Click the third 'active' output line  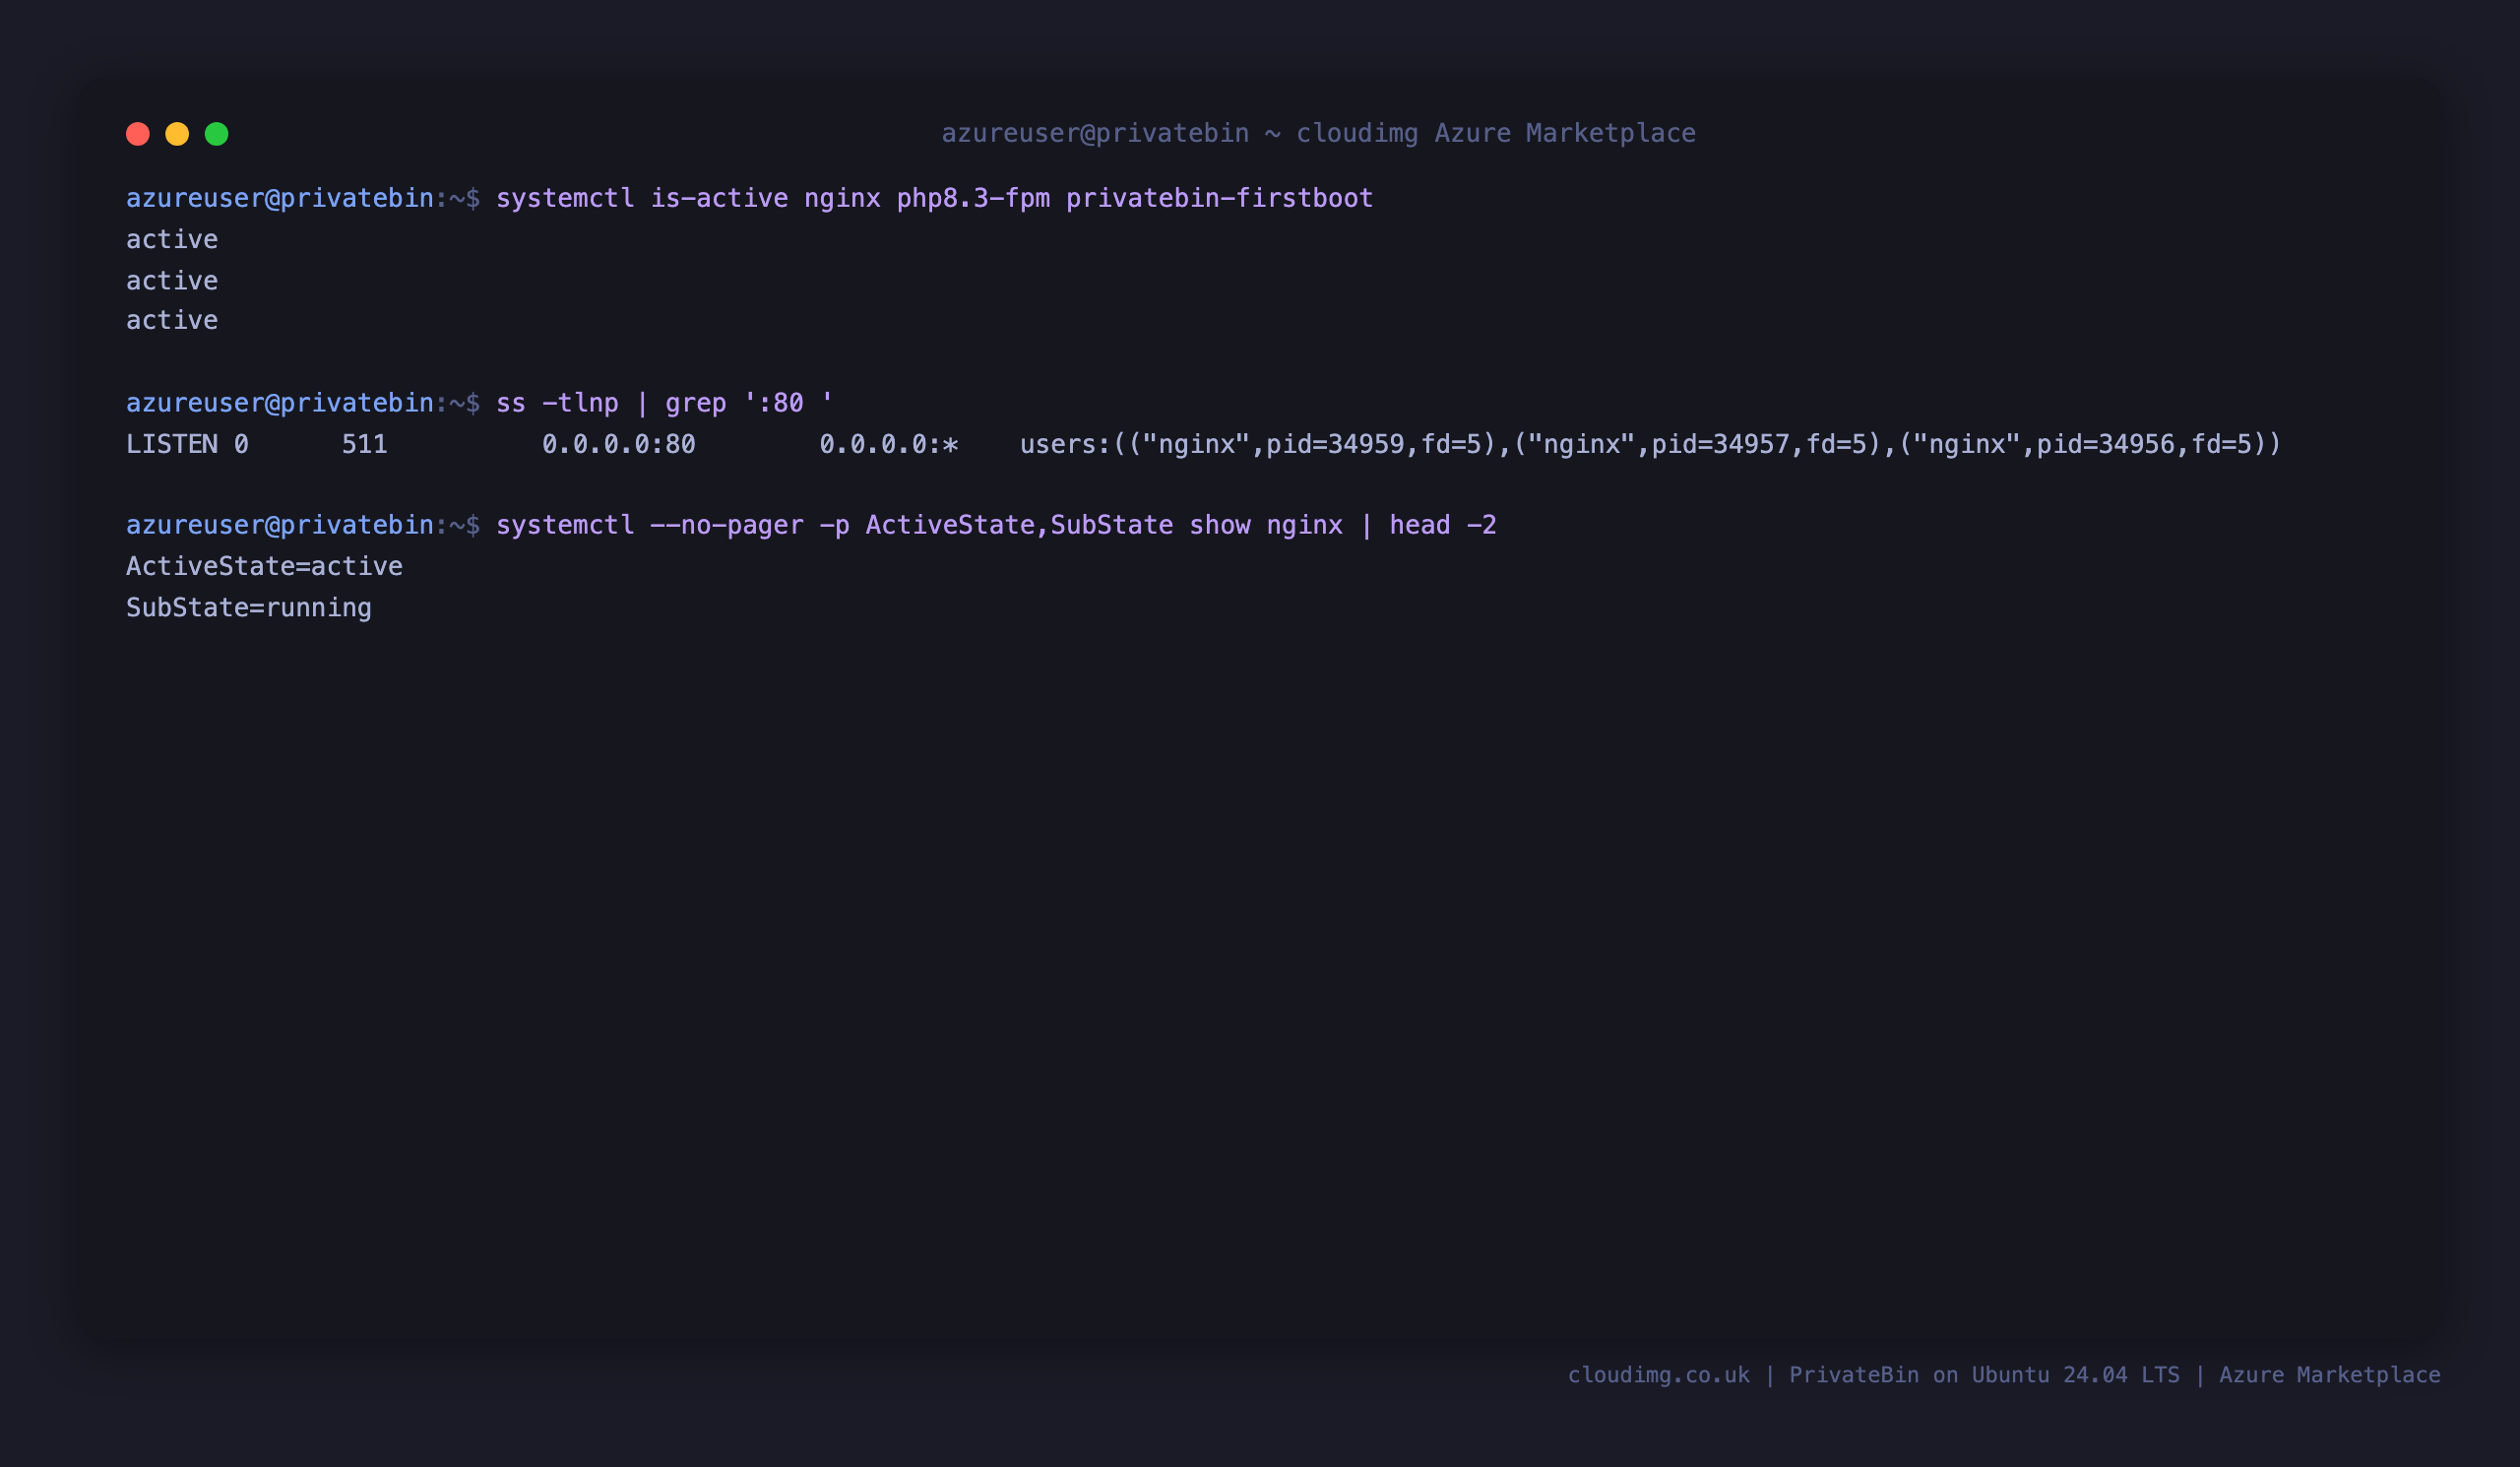click(172, 320)
